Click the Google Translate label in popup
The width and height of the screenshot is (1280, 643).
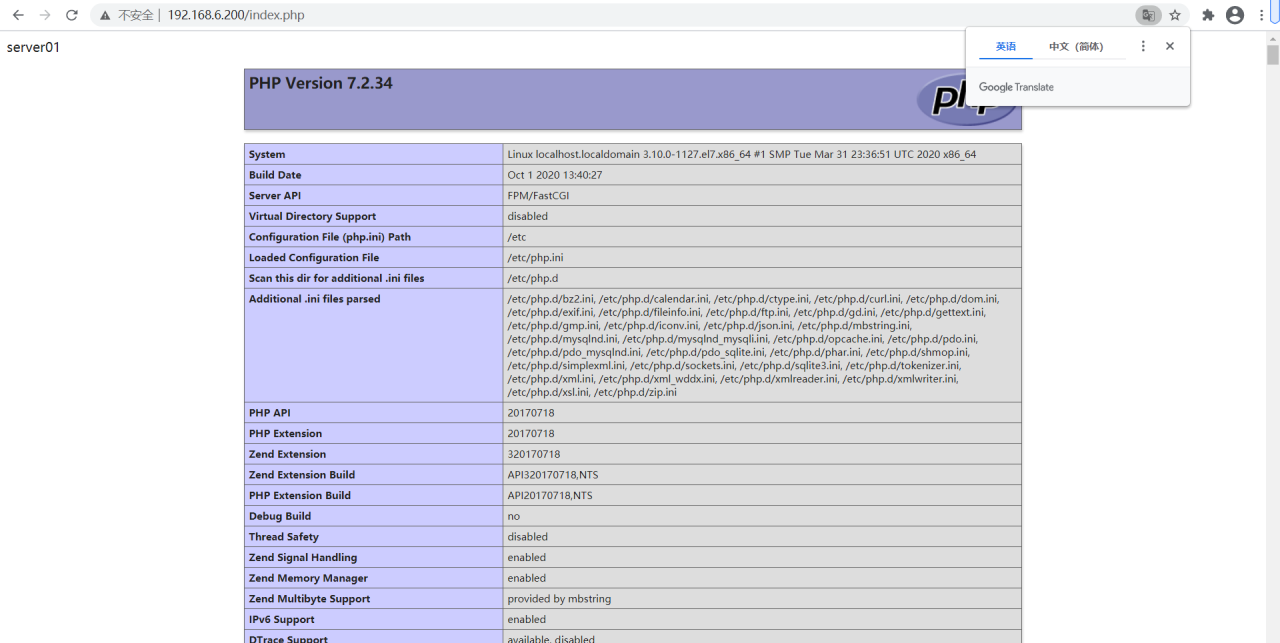coord(1016,87)
